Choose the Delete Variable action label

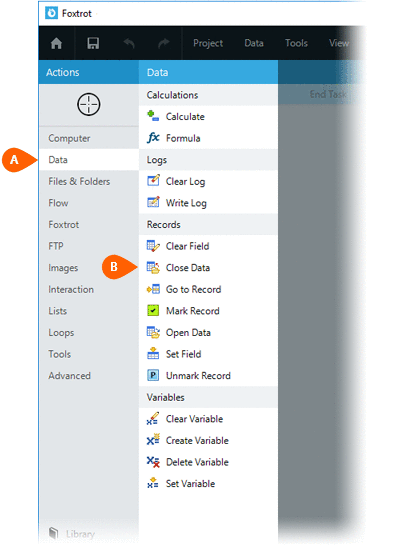tap(197, 462)
